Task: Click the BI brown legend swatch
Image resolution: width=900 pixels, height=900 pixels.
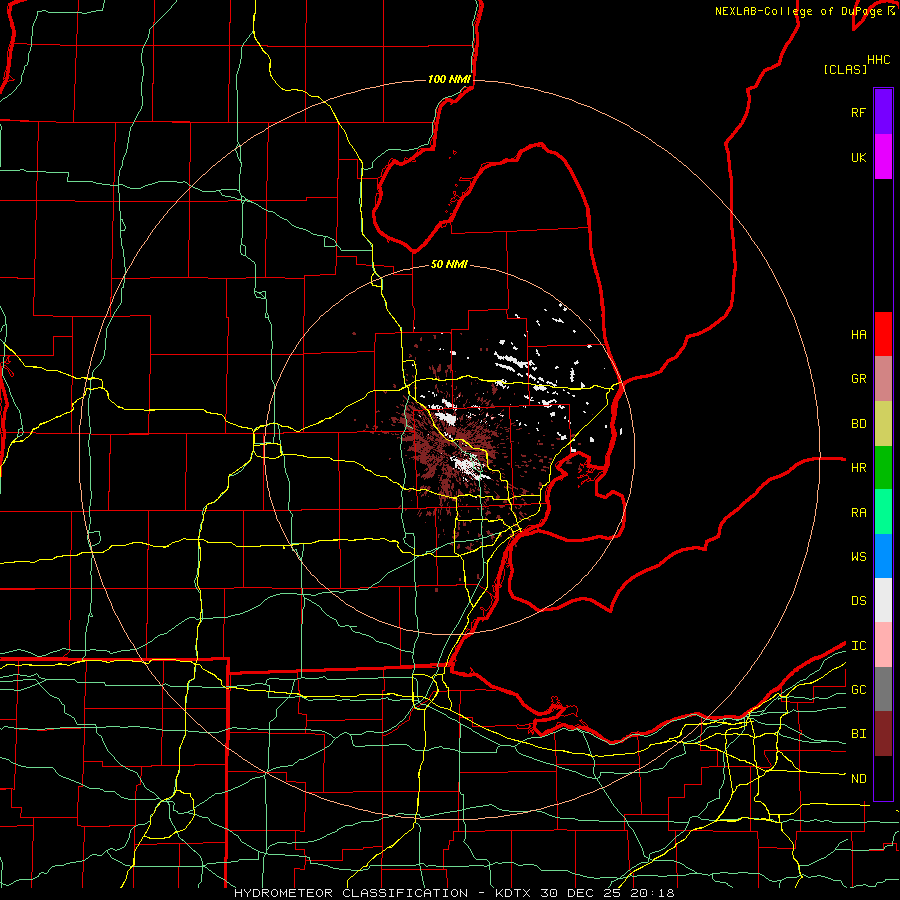Action: click(x=883, y=734)
